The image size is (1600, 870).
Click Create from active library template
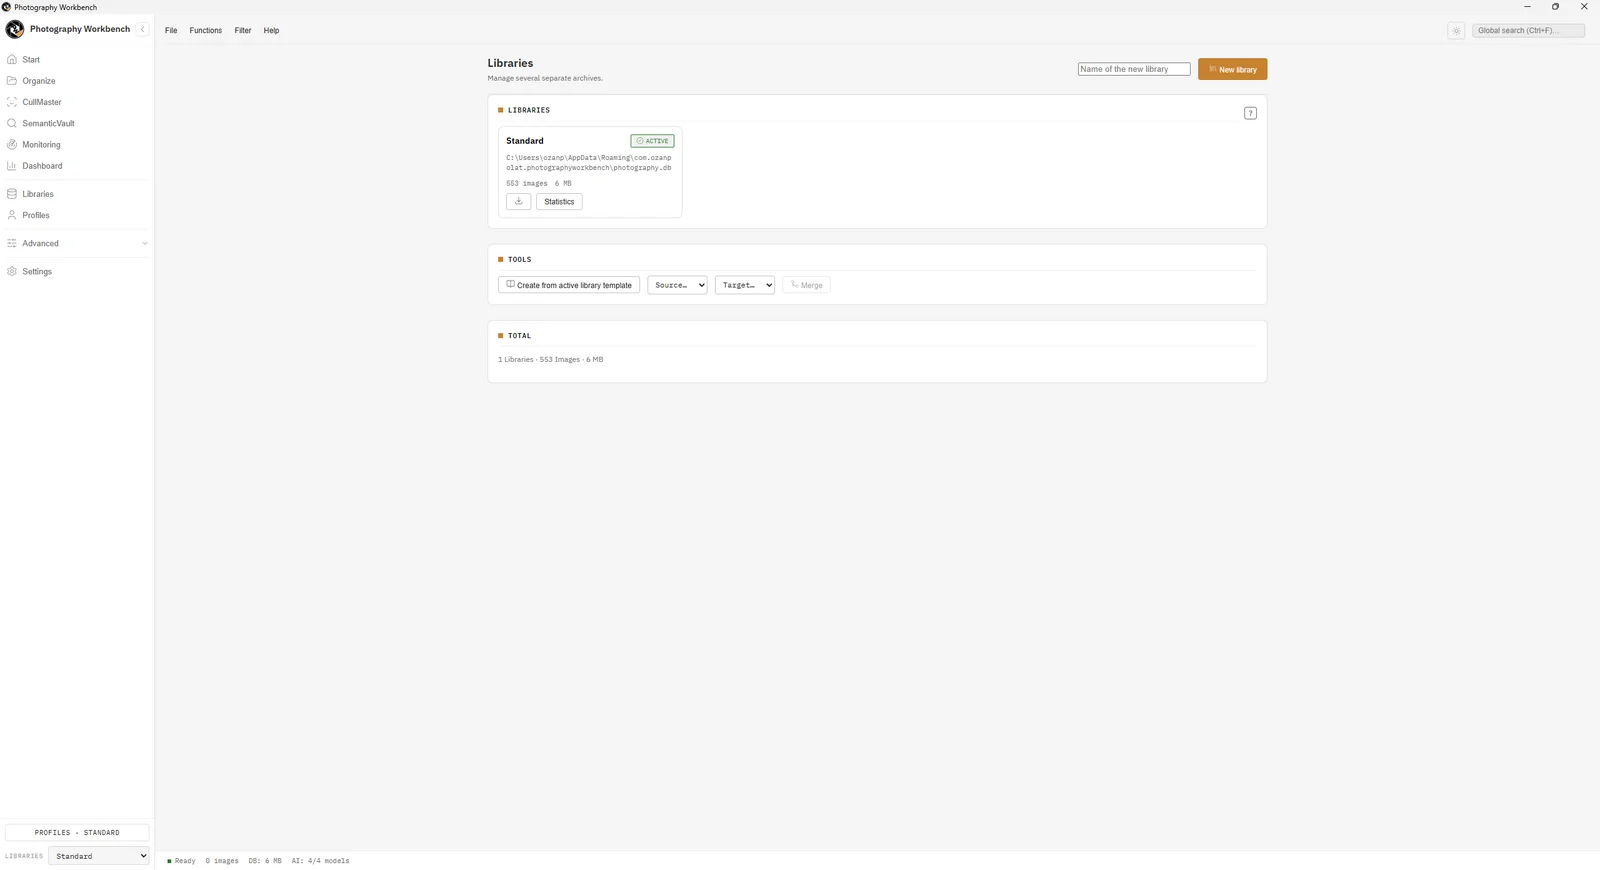(569, 285)
